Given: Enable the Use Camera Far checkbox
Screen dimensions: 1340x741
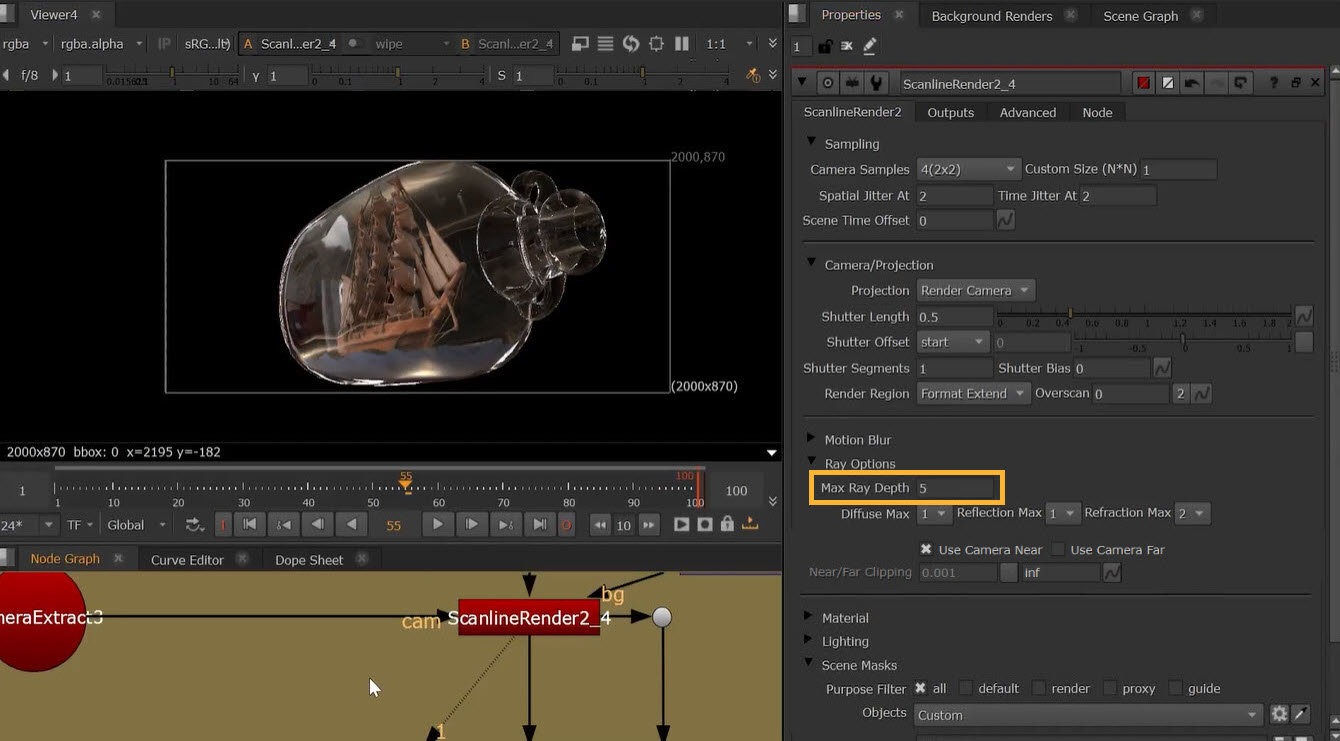Looking at the screenshot, I should coord(1058,550).
